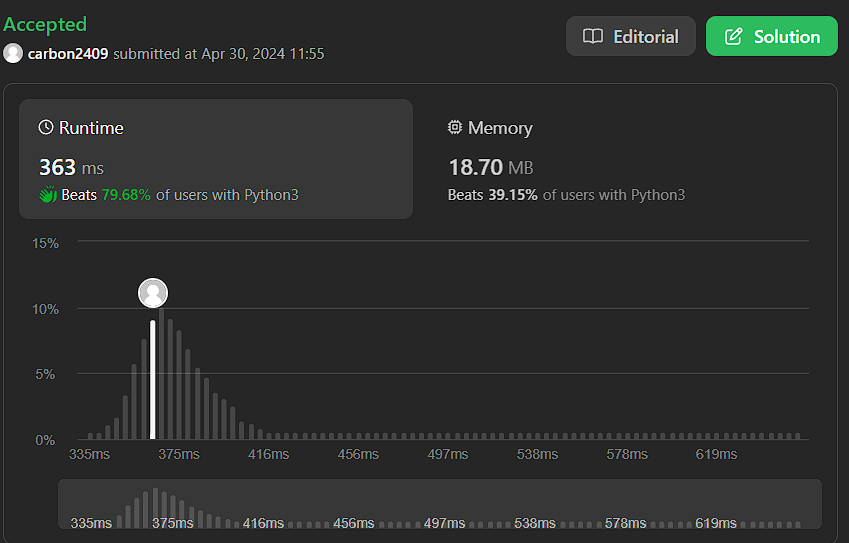Screen dimensions: 849x543
Task: Select the Runtime stats card
Action: [x=216, y=158]
